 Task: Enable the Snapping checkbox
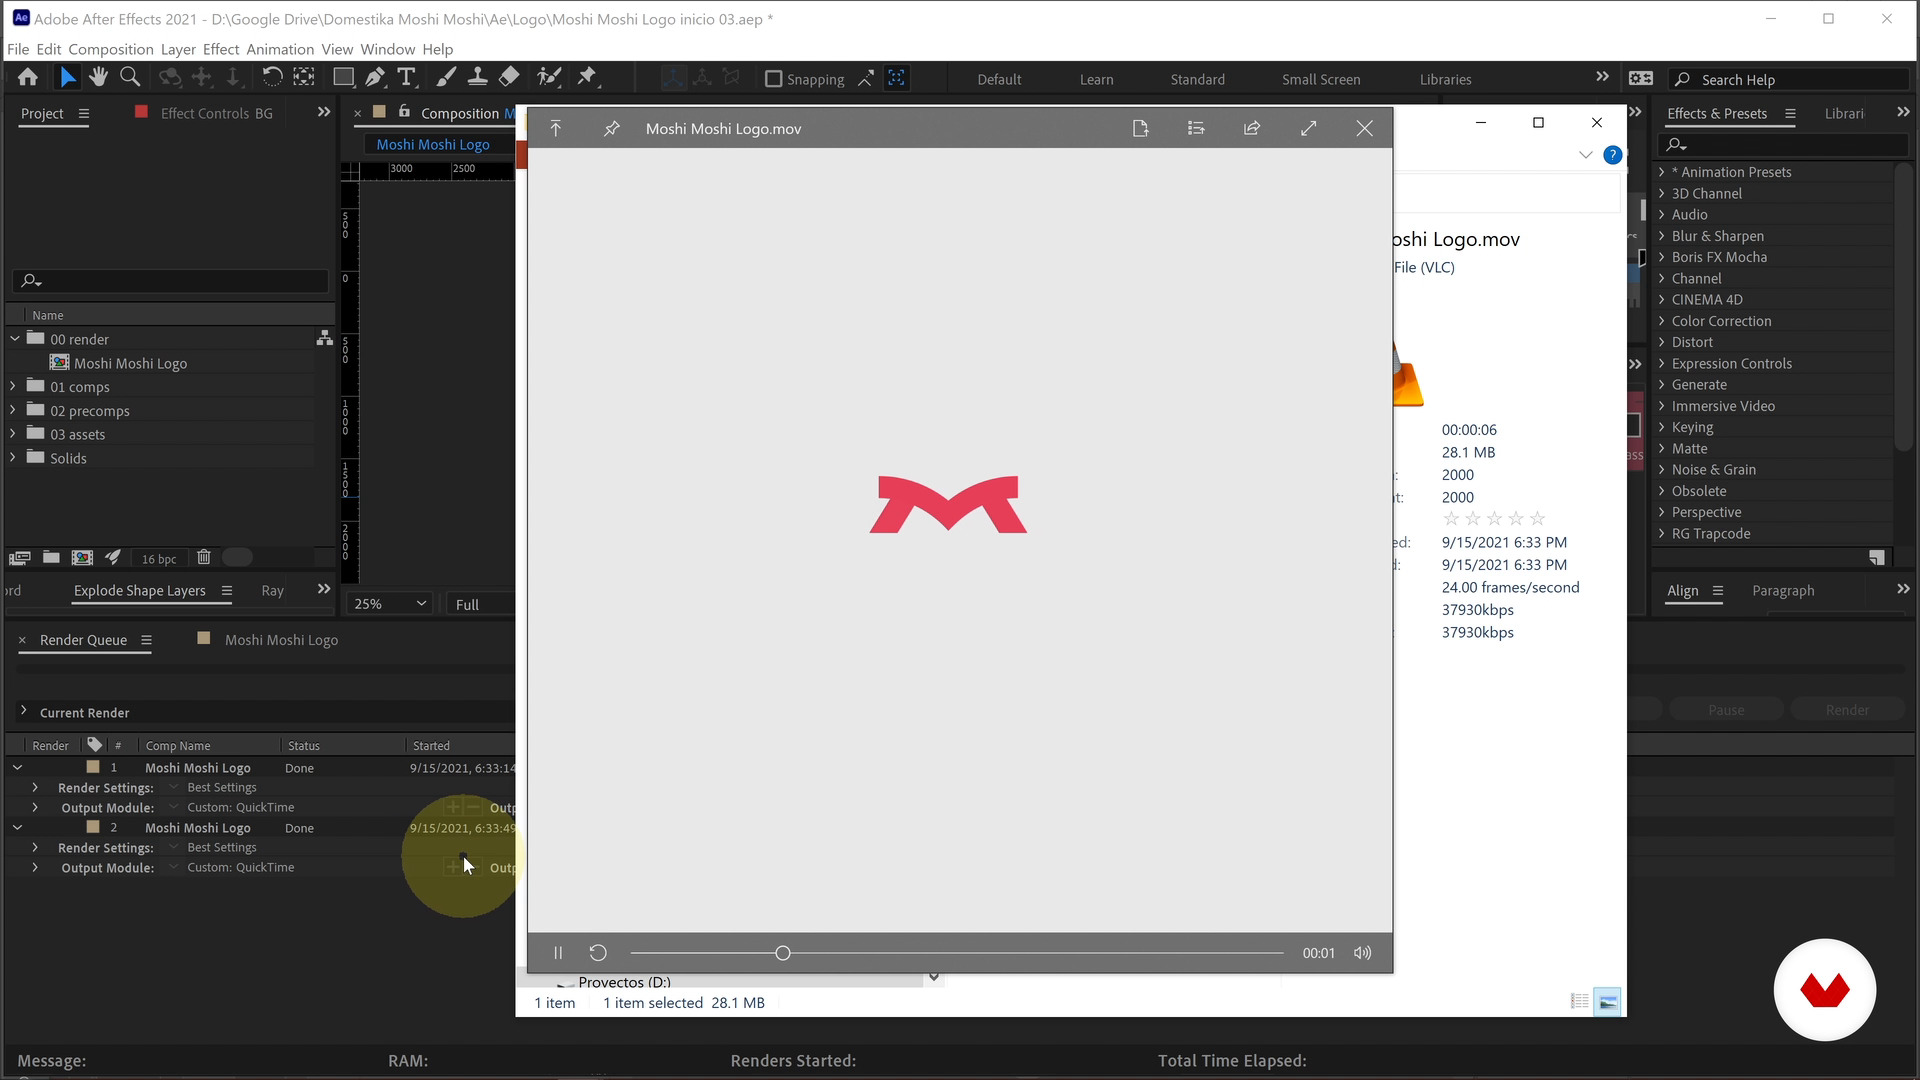point(773,79)
